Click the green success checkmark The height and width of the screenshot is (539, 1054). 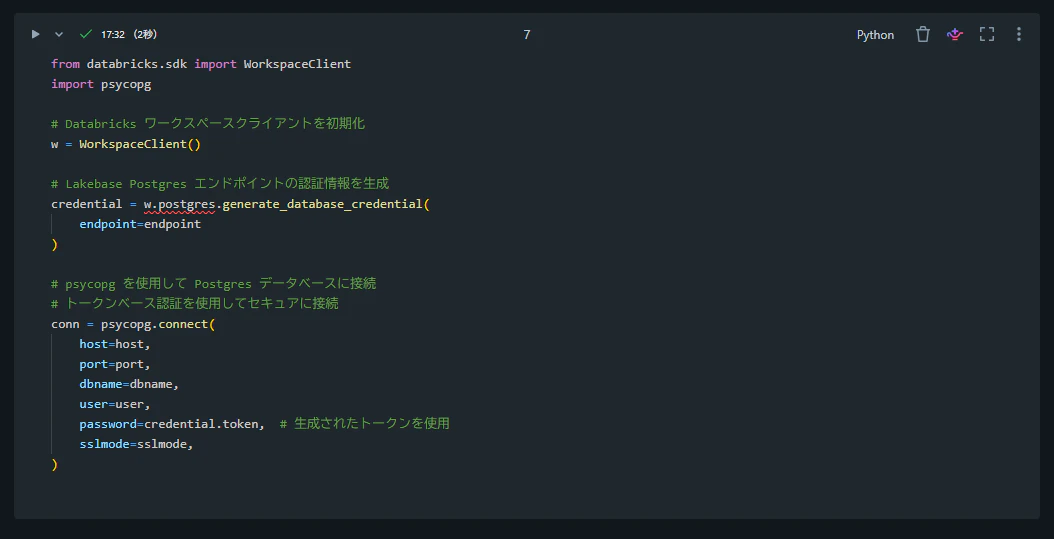[x=85, y=34]
